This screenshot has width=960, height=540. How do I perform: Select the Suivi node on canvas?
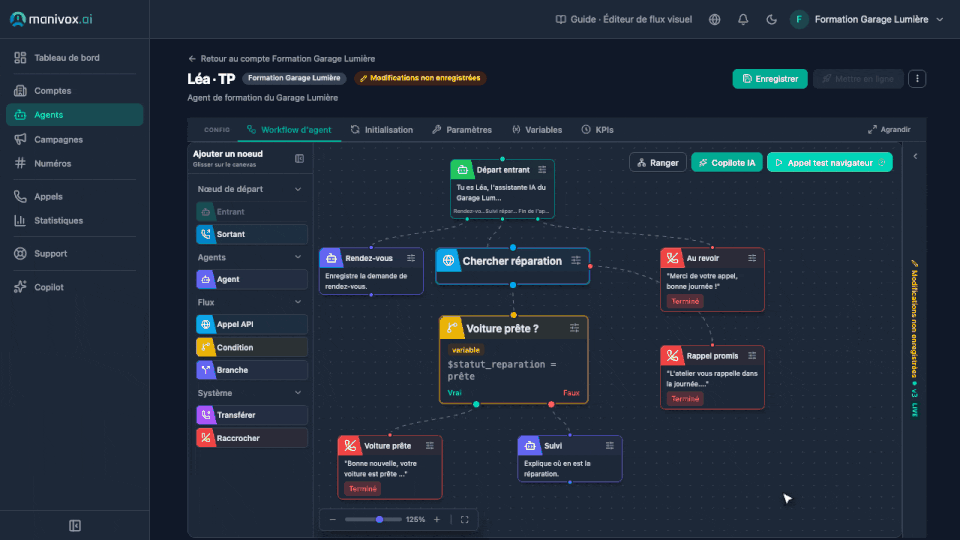coord(569,459)
